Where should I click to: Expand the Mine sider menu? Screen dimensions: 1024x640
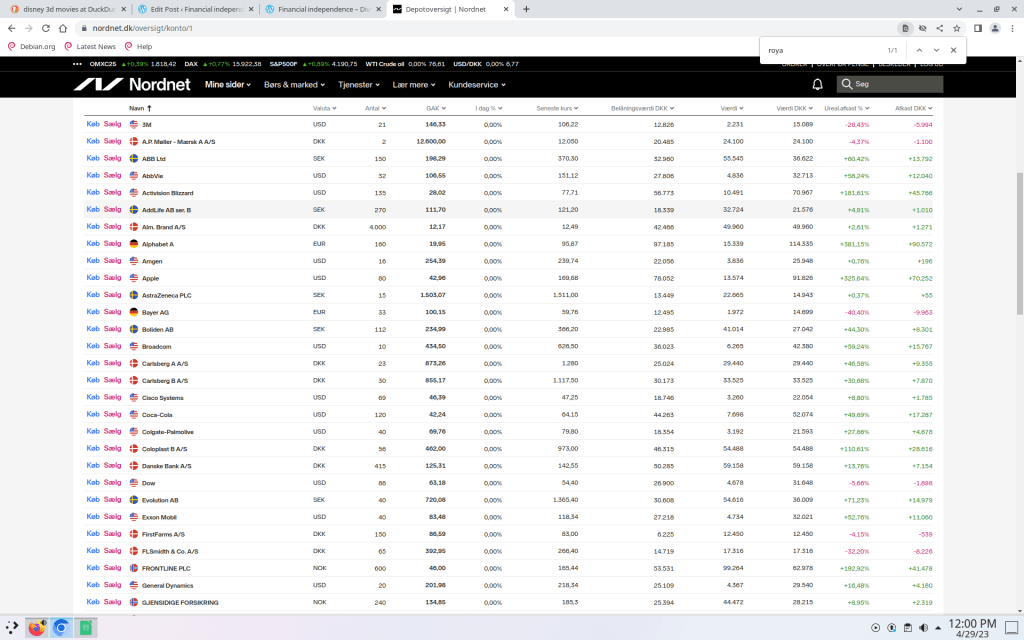point(228,85)
